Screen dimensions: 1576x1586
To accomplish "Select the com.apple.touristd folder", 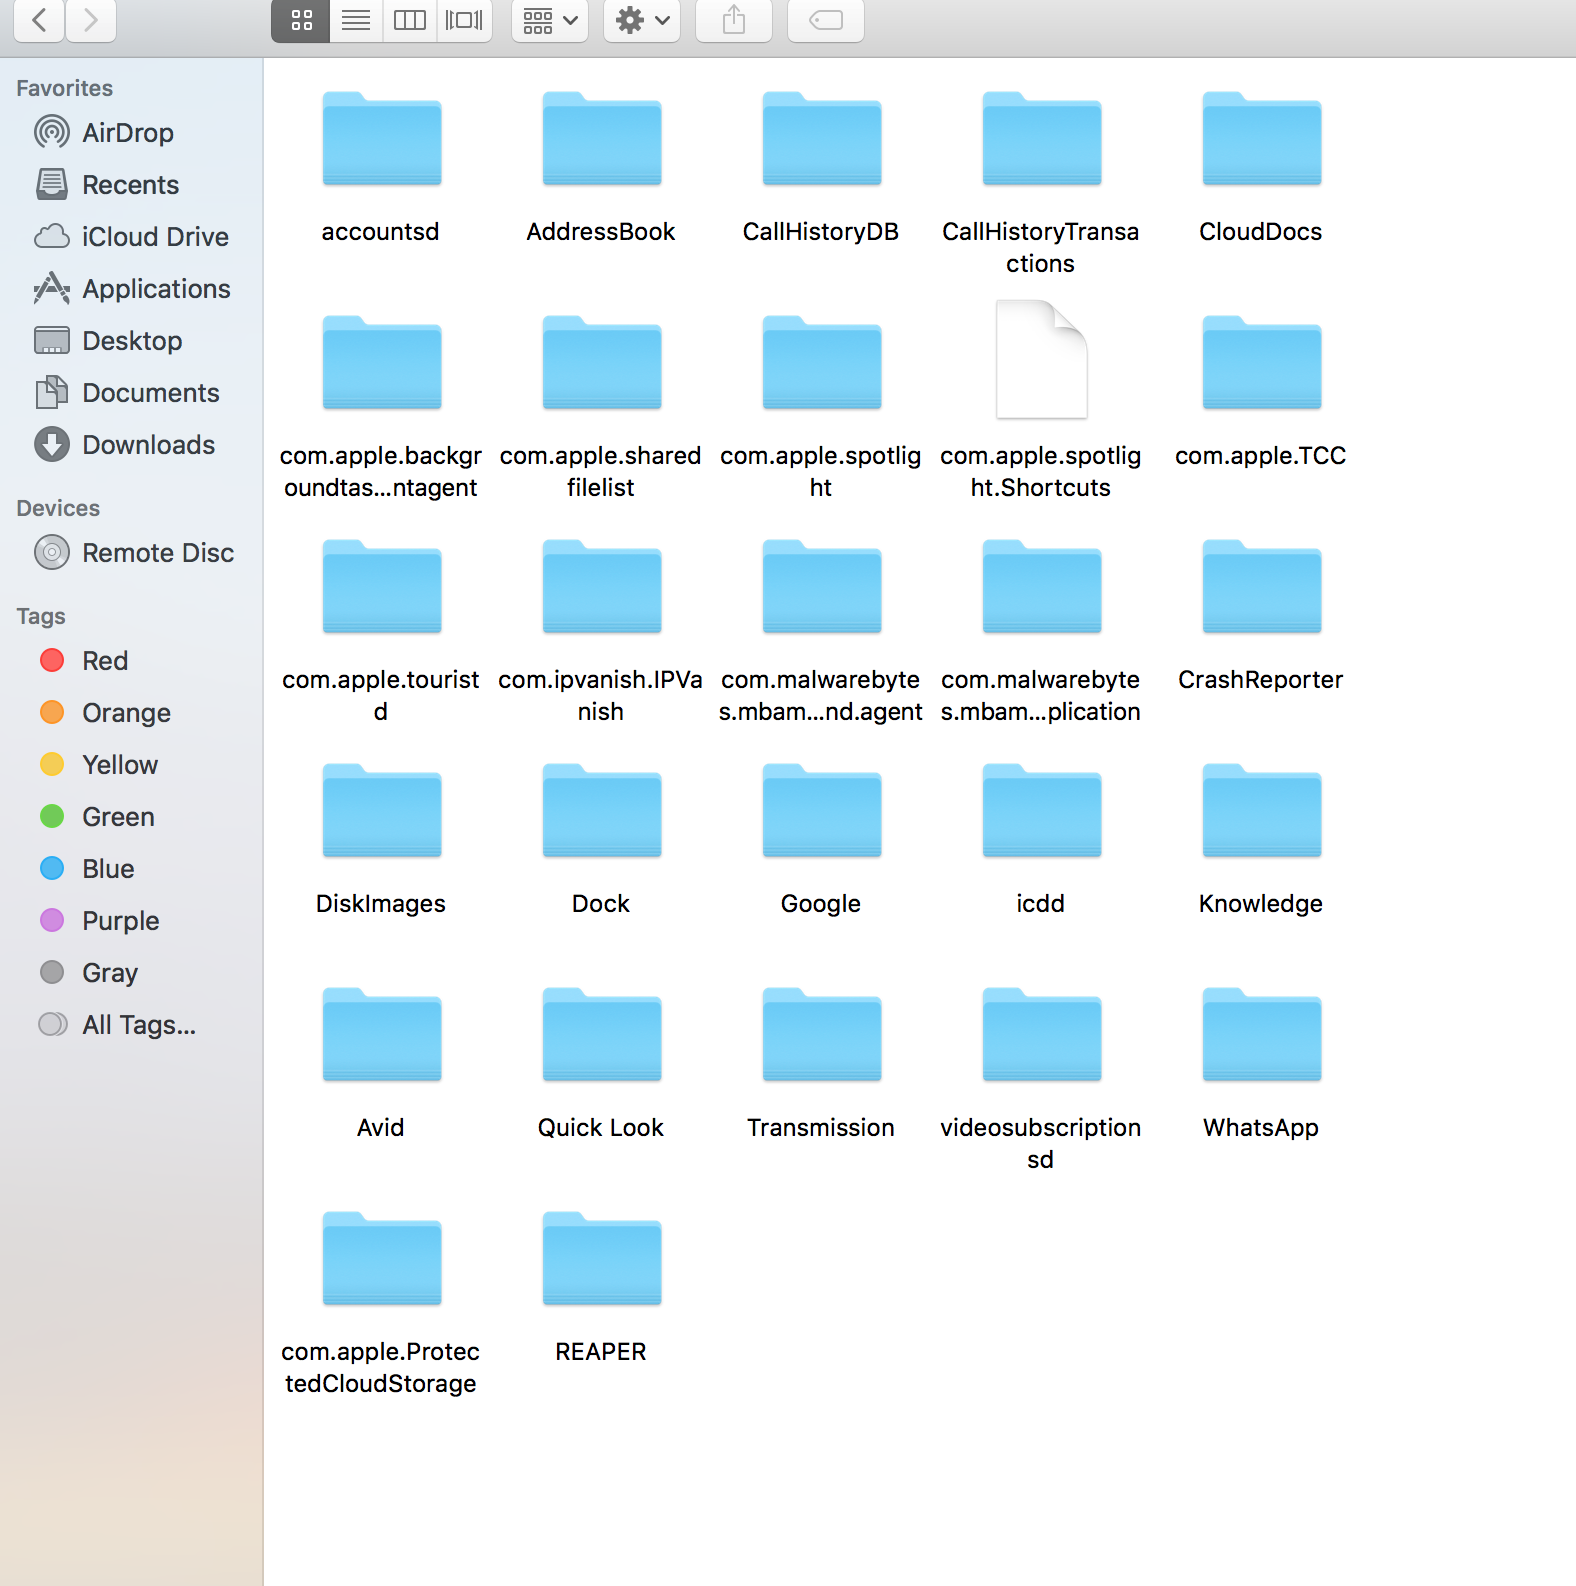I will tap(381, 588).
